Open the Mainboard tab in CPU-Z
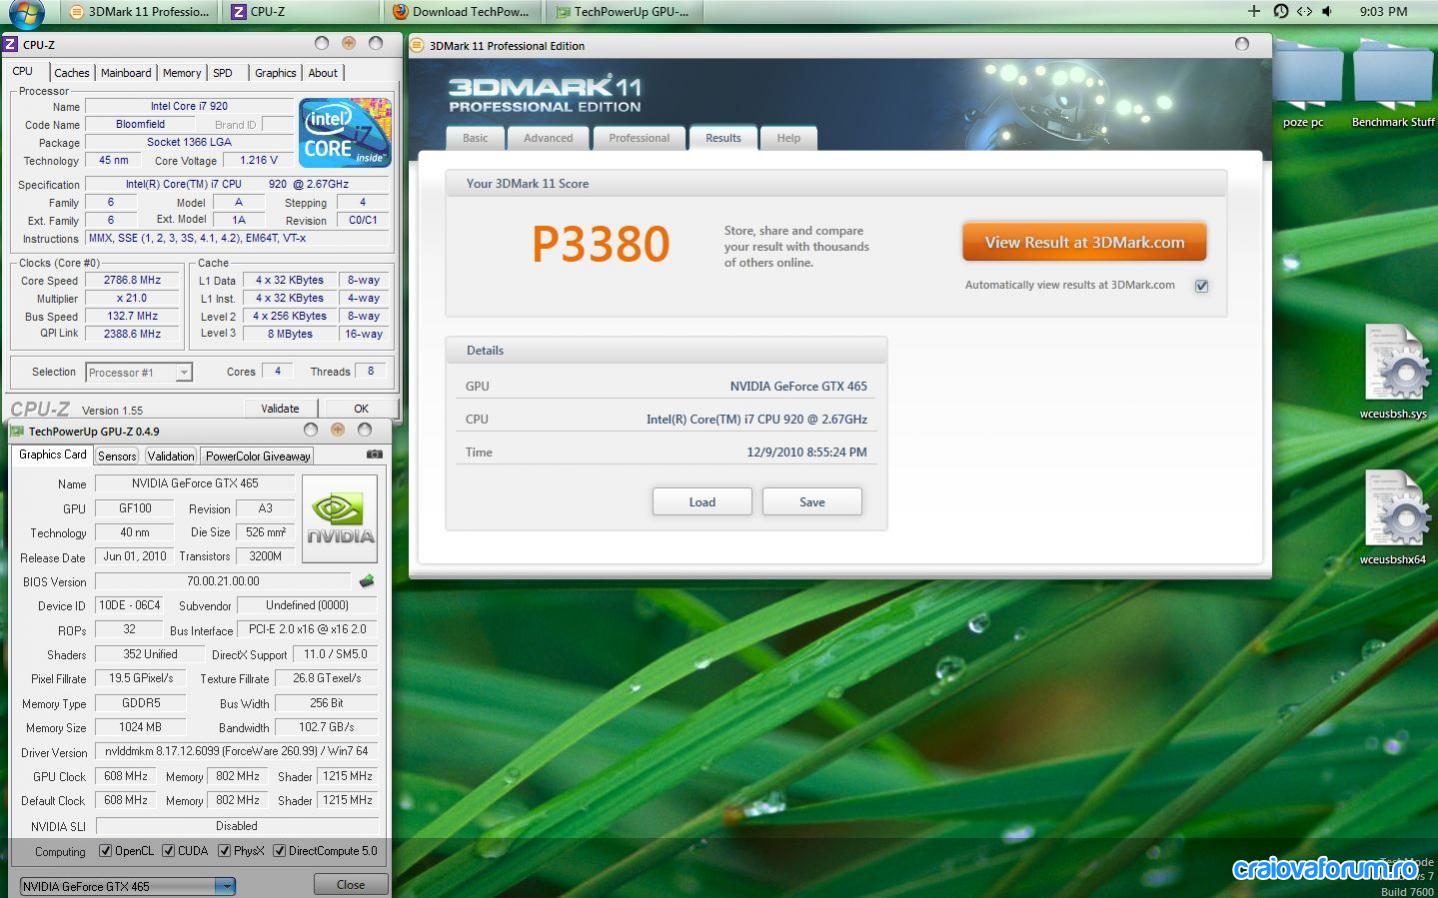Image resolution: width=1438 pixels, height=898 pixels. click(x=126, y=73)
